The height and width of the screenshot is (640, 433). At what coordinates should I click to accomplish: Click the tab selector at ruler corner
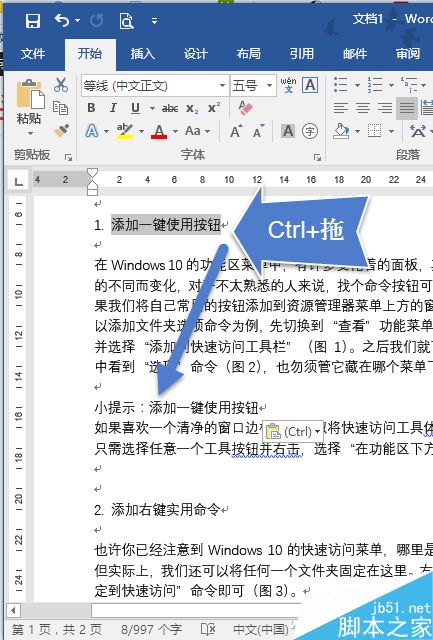pos(18,181)
